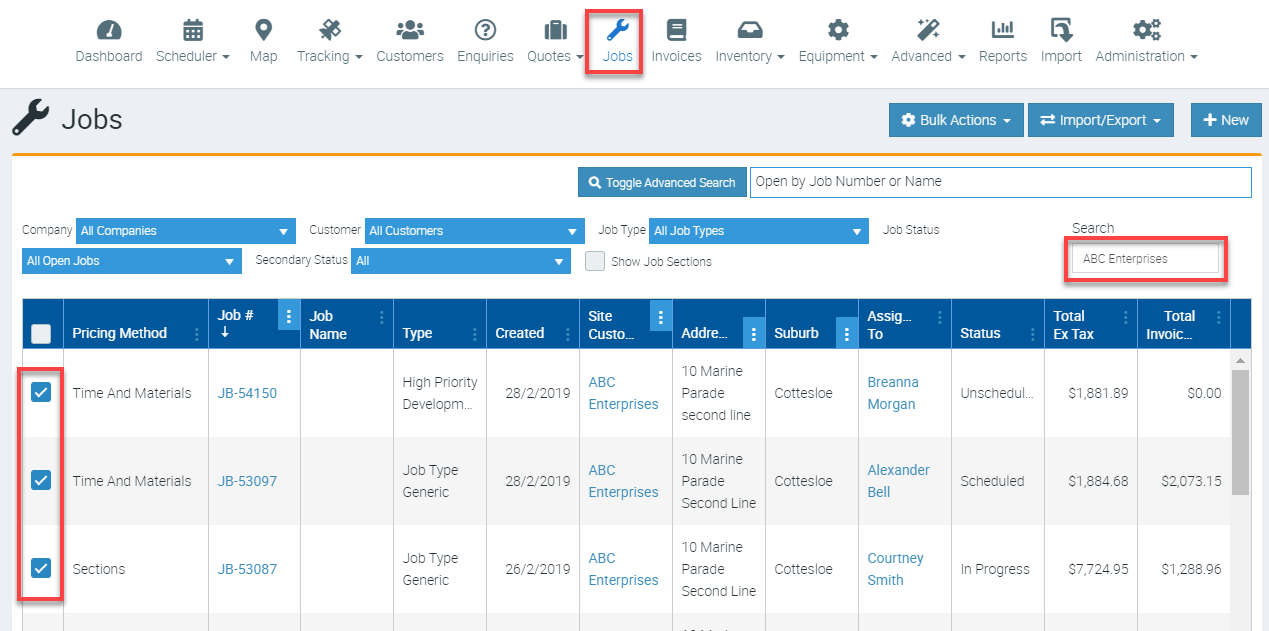Viewport: 1269px width, 631px height.
Task: Click the Enquiries question mark icon
Action: point(485,30)
